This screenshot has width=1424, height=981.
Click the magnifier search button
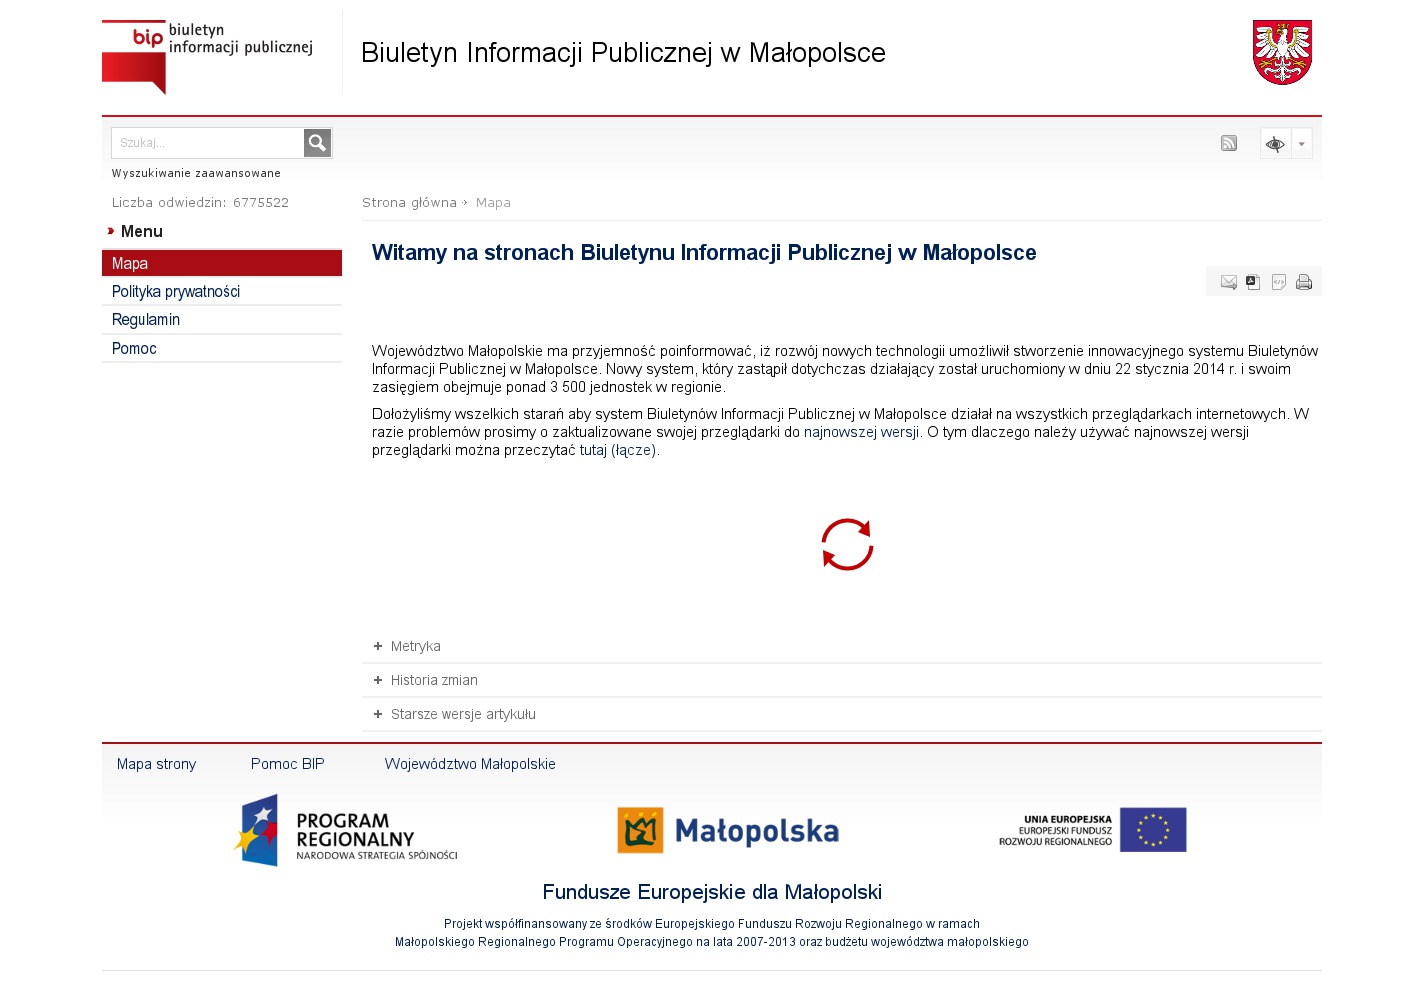[317, 143]
